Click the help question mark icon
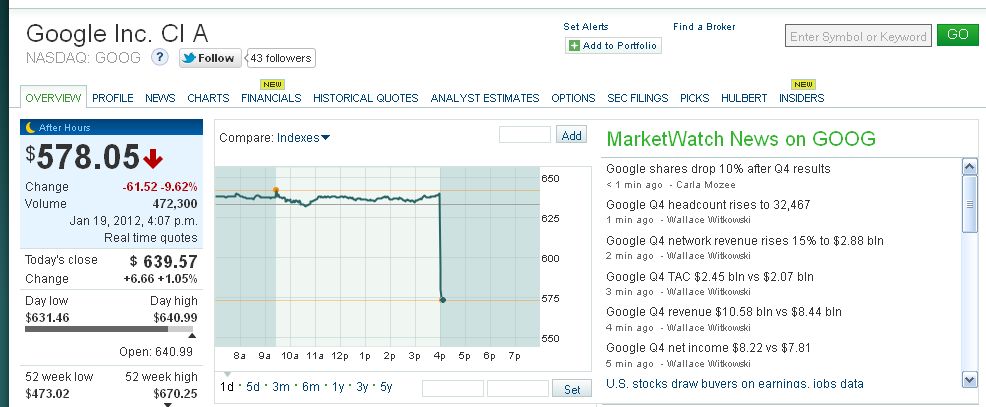This screenshot has width=986, height=407. pyautogui.click(x=159, y=57)
